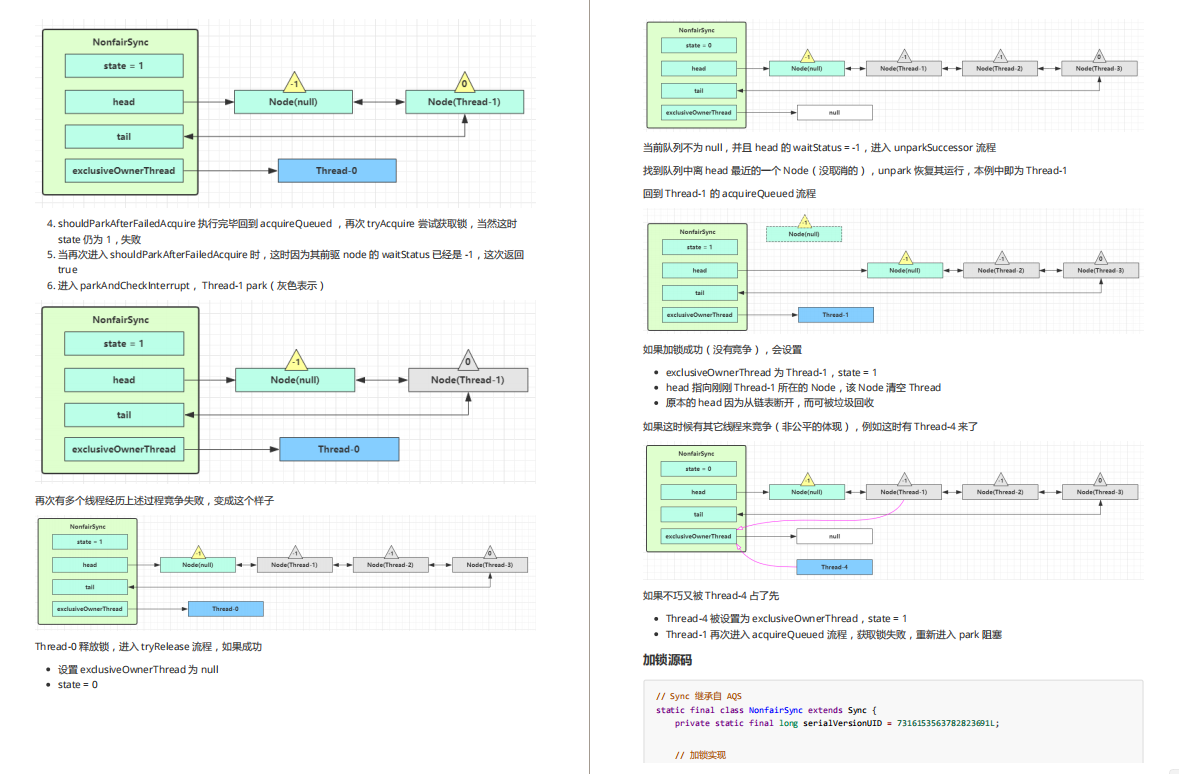Viewport: 1179px width, 774px height.
Task: Click the line 如果这时候有其它线程来竞争
Action: pos(810,426)
